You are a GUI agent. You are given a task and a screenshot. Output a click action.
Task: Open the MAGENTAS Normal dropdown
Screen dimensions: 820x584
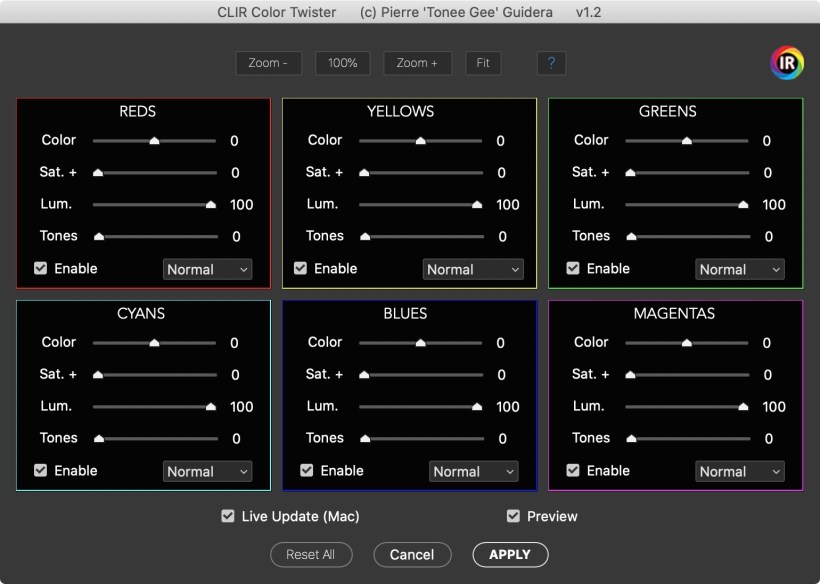pos(740,471)
